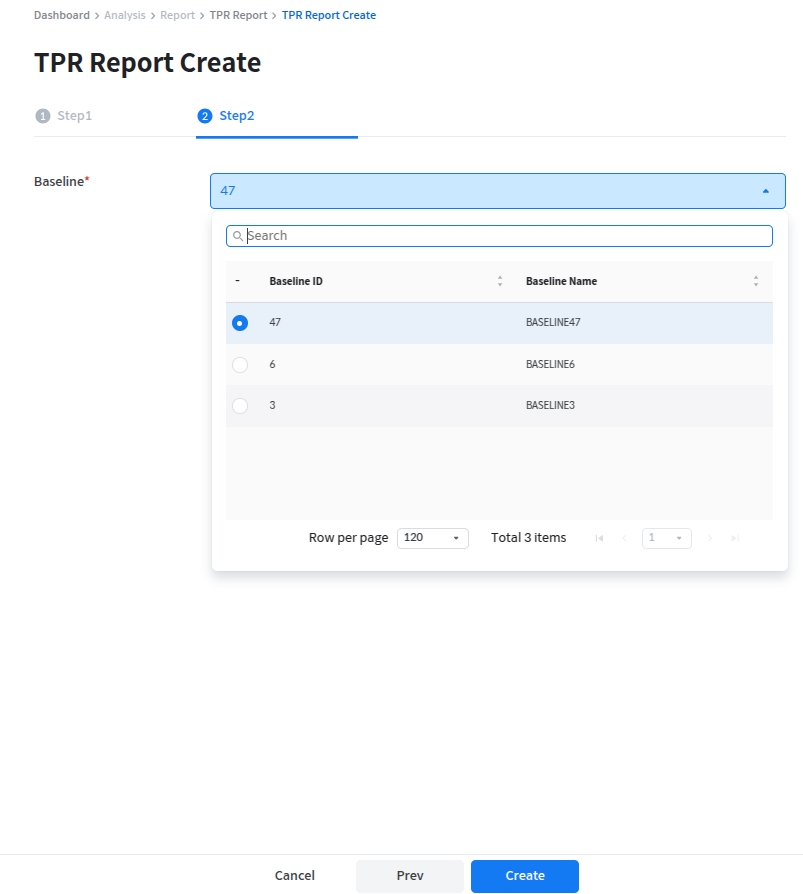The image size is (803, 894).
Task: Open Row per page dropdown
Action: click(432, 538)
